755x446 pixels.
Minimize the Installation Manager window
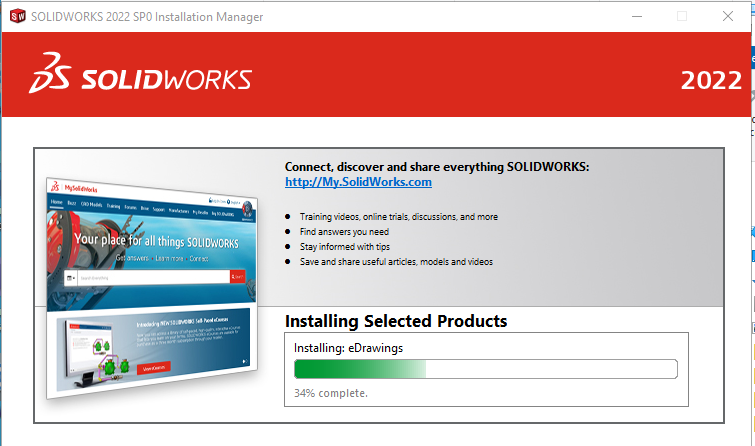pyautogui.click(x=637, y=16)
